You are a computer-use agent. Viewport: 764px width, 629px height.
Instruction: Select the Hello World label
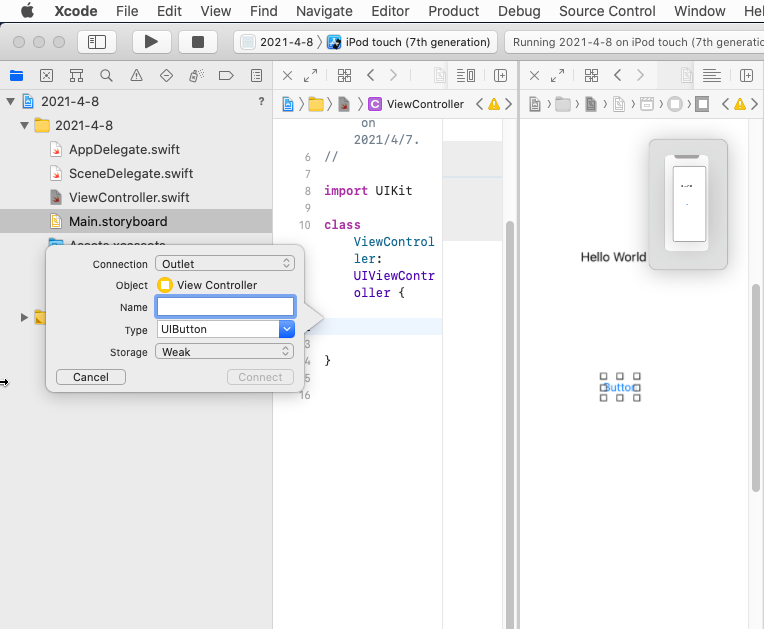[613, 257]
